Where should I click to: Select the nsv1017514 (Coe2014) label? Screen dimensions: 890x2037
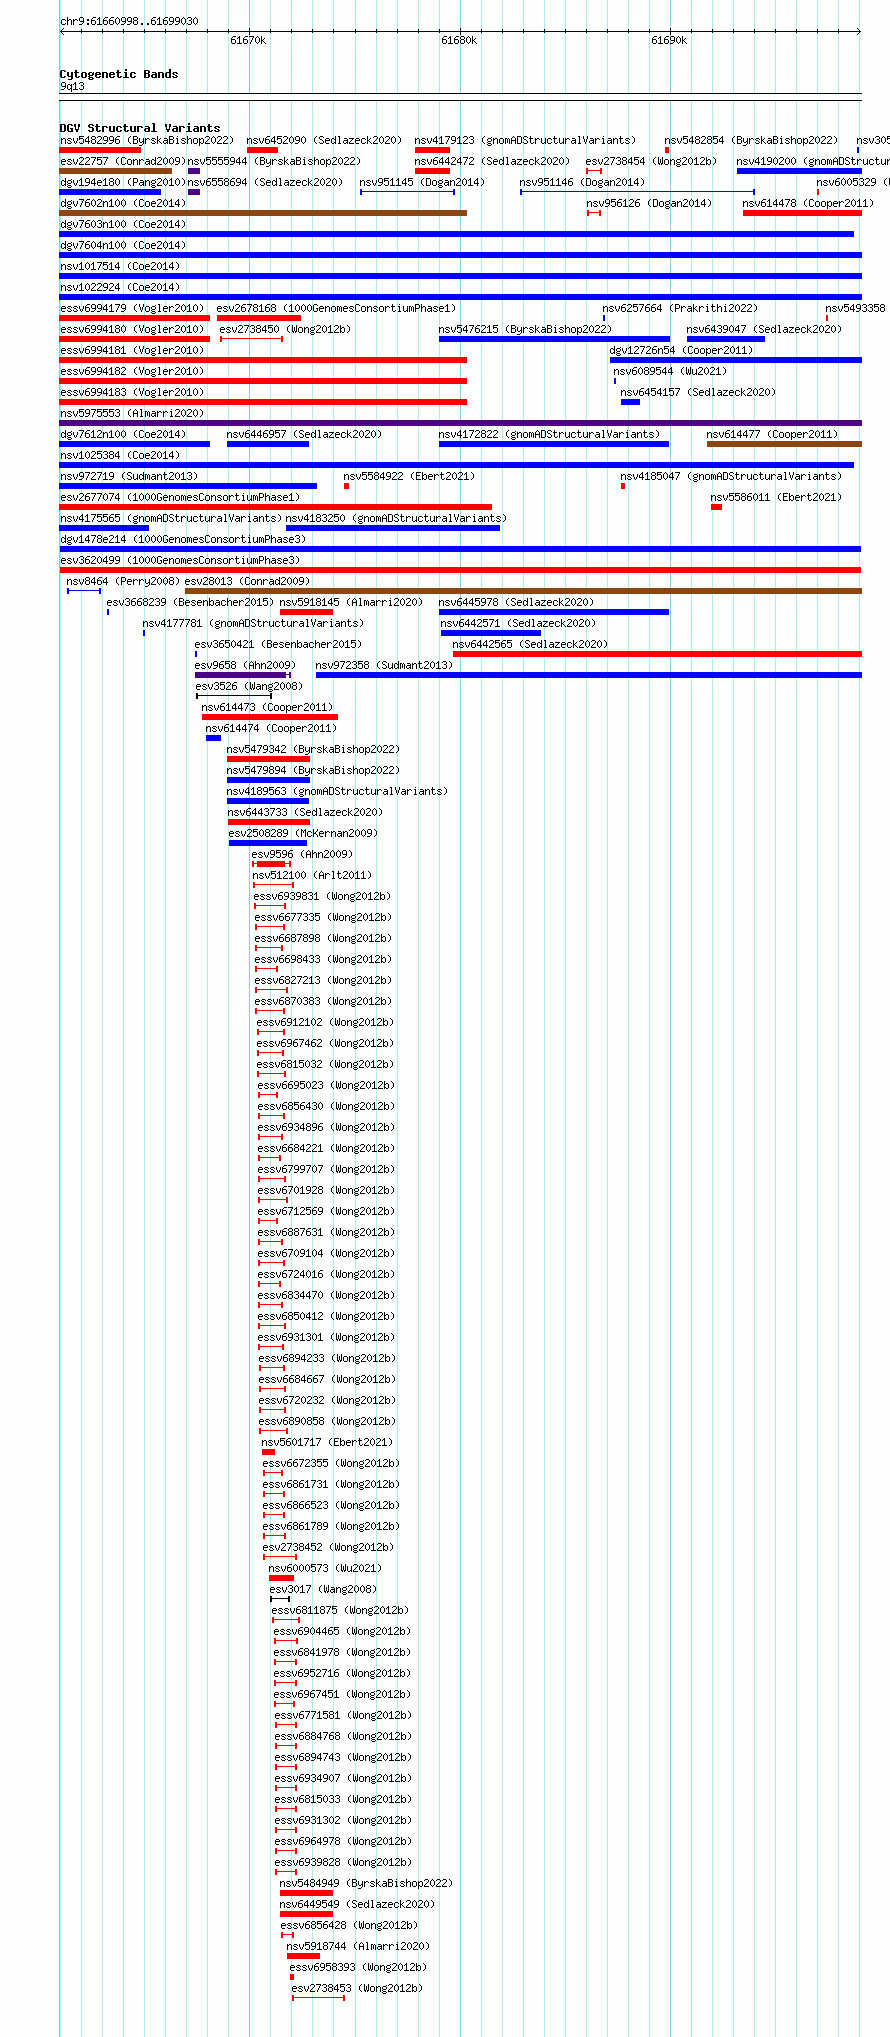[120, 267]
